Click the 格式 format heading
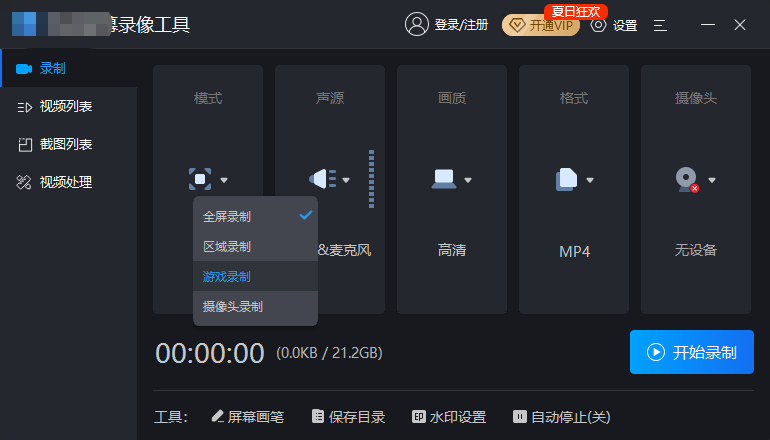This screenshot has height=440, width=770. pos(574,98)
